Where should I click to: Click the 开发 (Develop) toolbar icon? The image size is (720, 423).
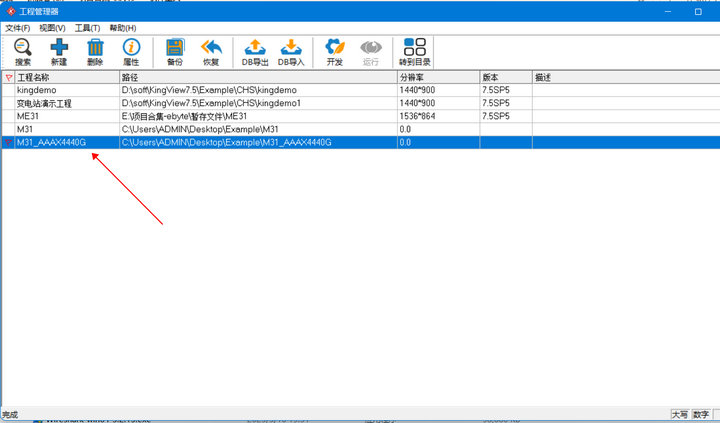tap(334, 52)
